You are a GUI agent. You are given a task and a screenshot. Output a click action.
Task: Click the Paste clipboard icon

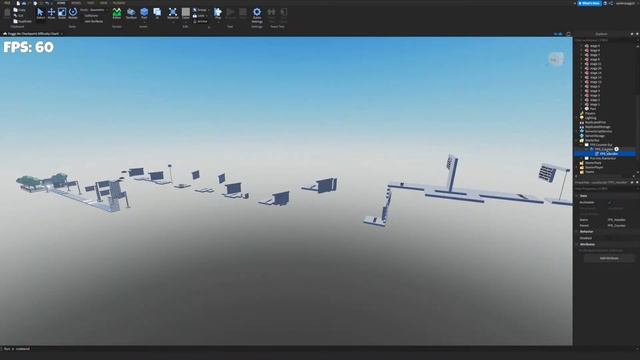[x=7, y=13]
